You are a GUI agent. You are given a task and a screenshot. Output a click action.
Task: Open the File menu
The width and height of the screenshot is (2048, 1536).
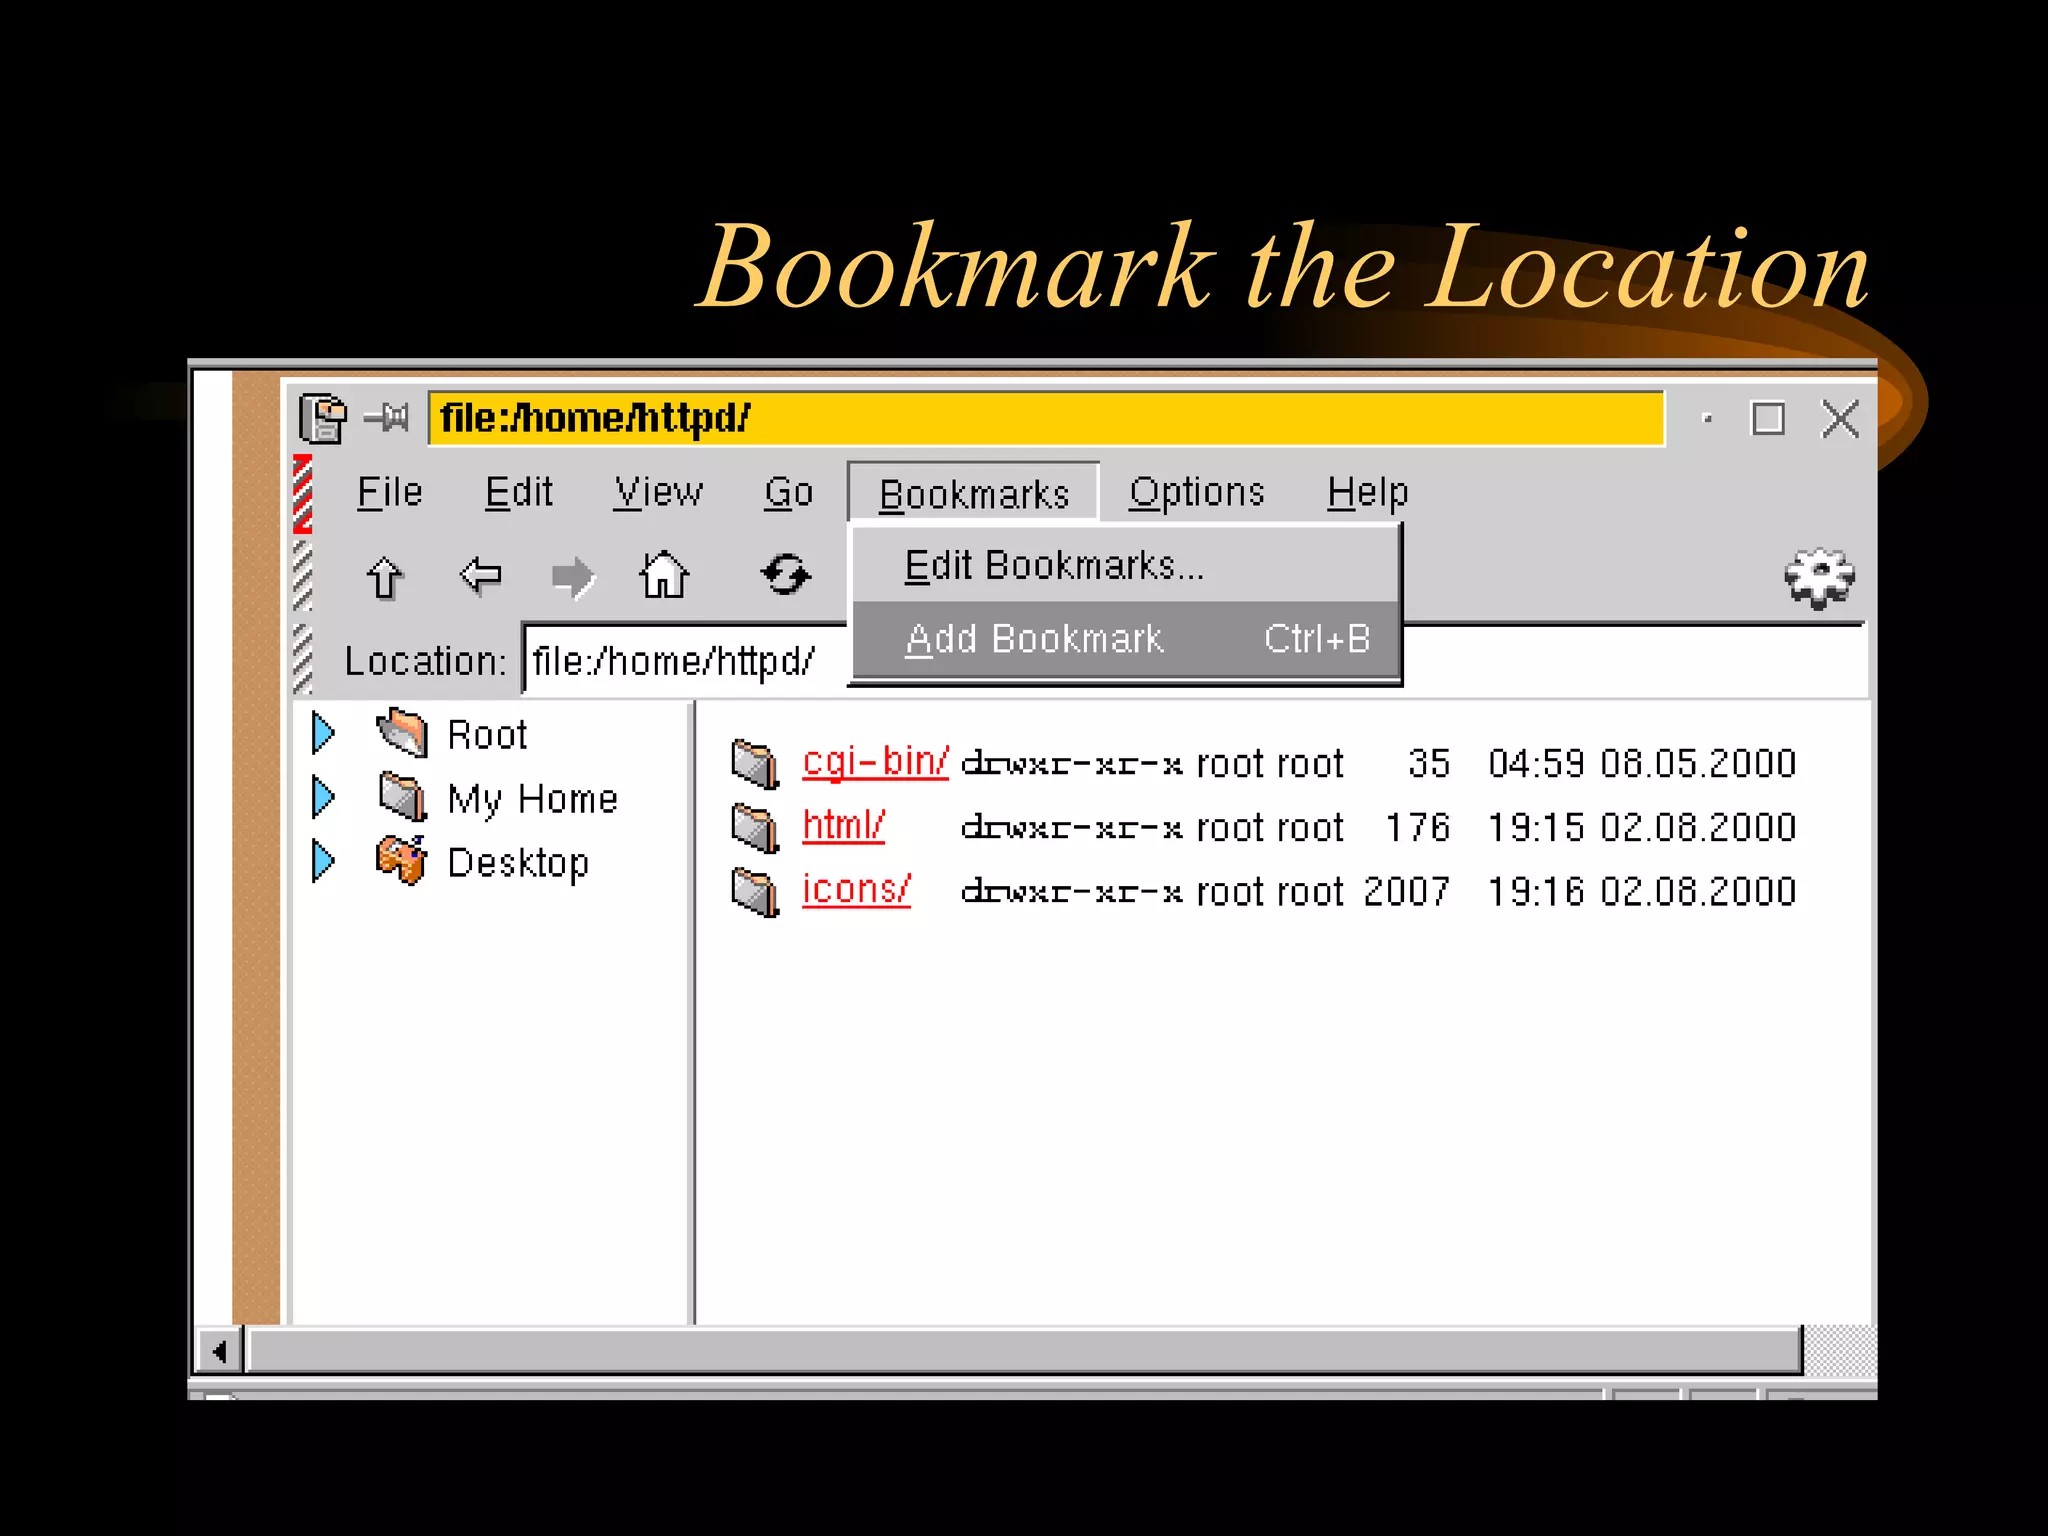[390, 493]
